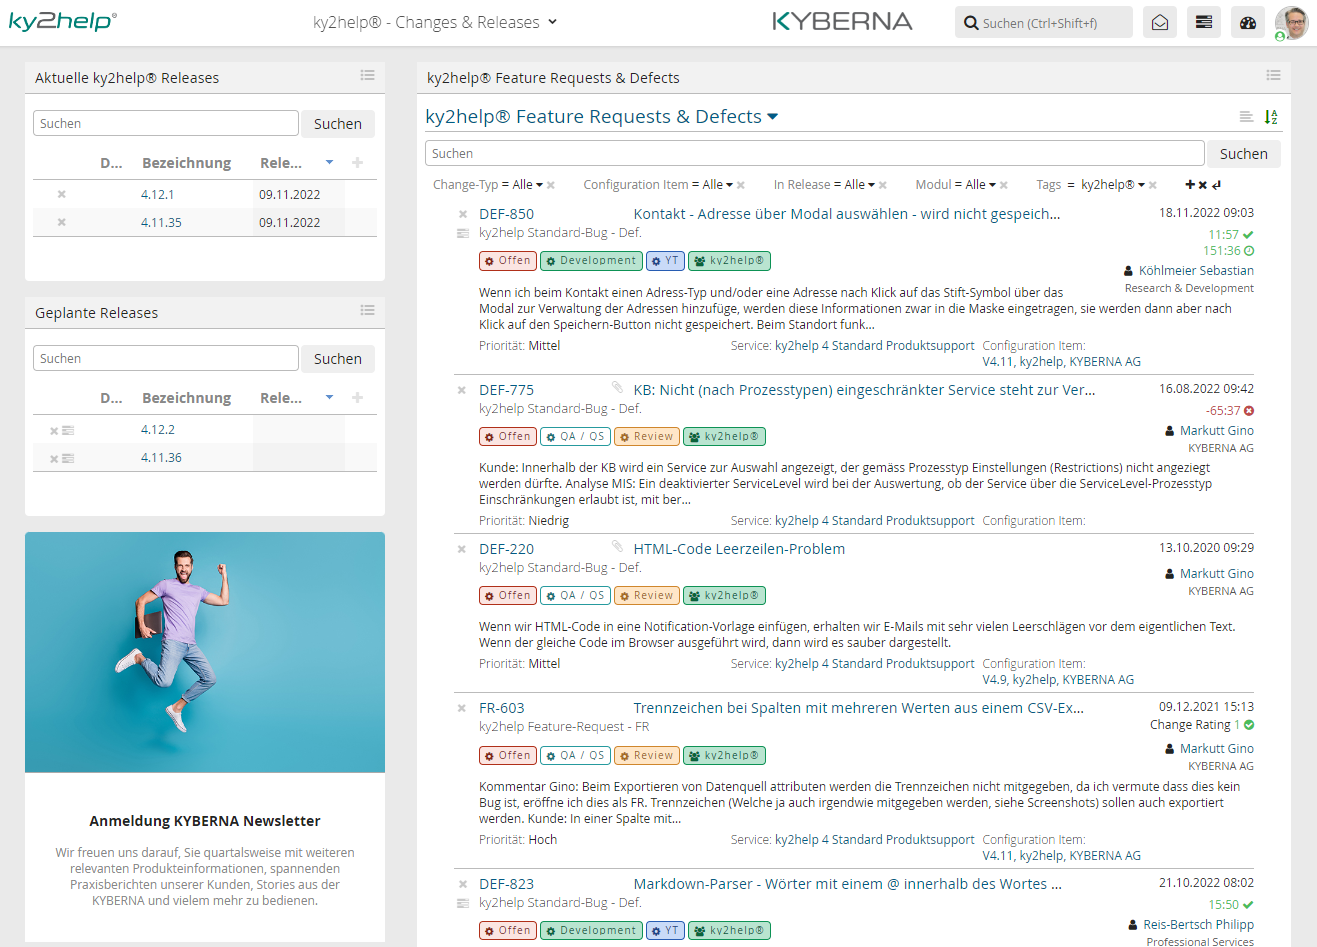Viewport: 1317px width, 947px height.
Task: Open Feature Requests & Defects panel menu icon
Action: coord(1273,75)
